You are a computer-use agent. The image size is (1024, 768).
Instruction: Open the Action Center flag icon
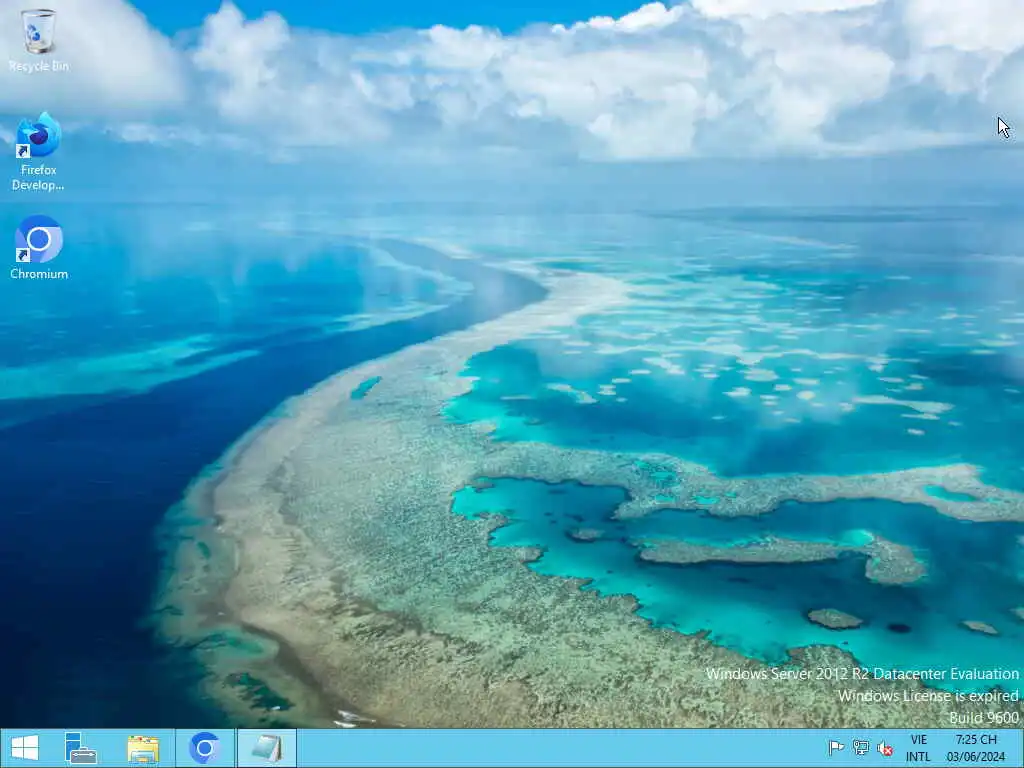point(836,748)
